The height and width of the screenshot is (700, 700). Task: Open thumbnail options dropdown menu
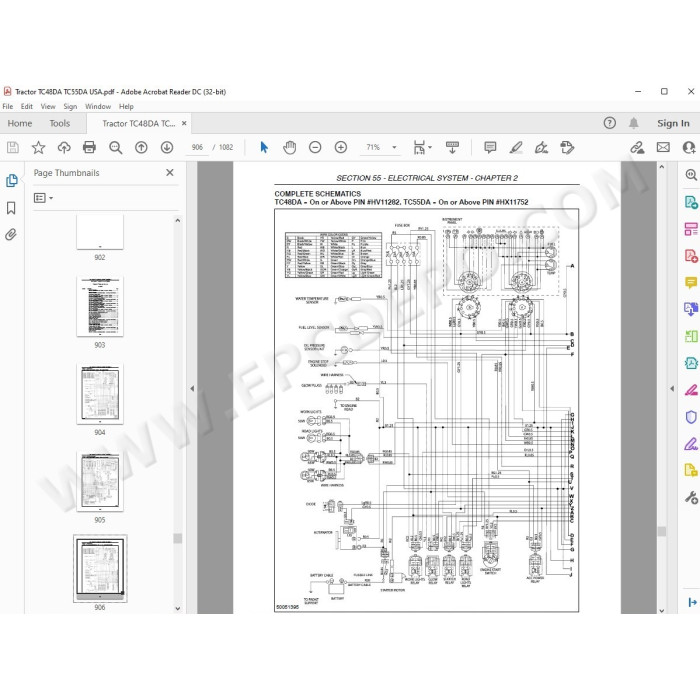point(43,198)
